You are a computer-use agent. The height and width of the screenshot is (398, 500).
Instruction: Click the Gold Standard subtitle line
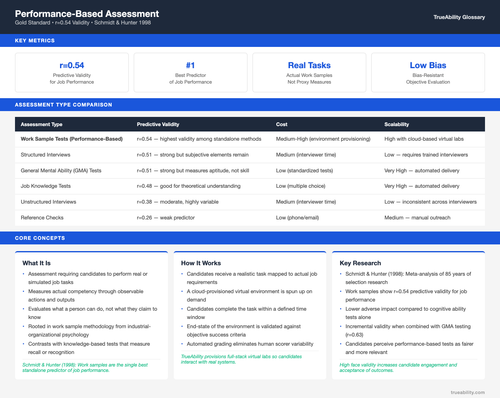tap(83, 23)
